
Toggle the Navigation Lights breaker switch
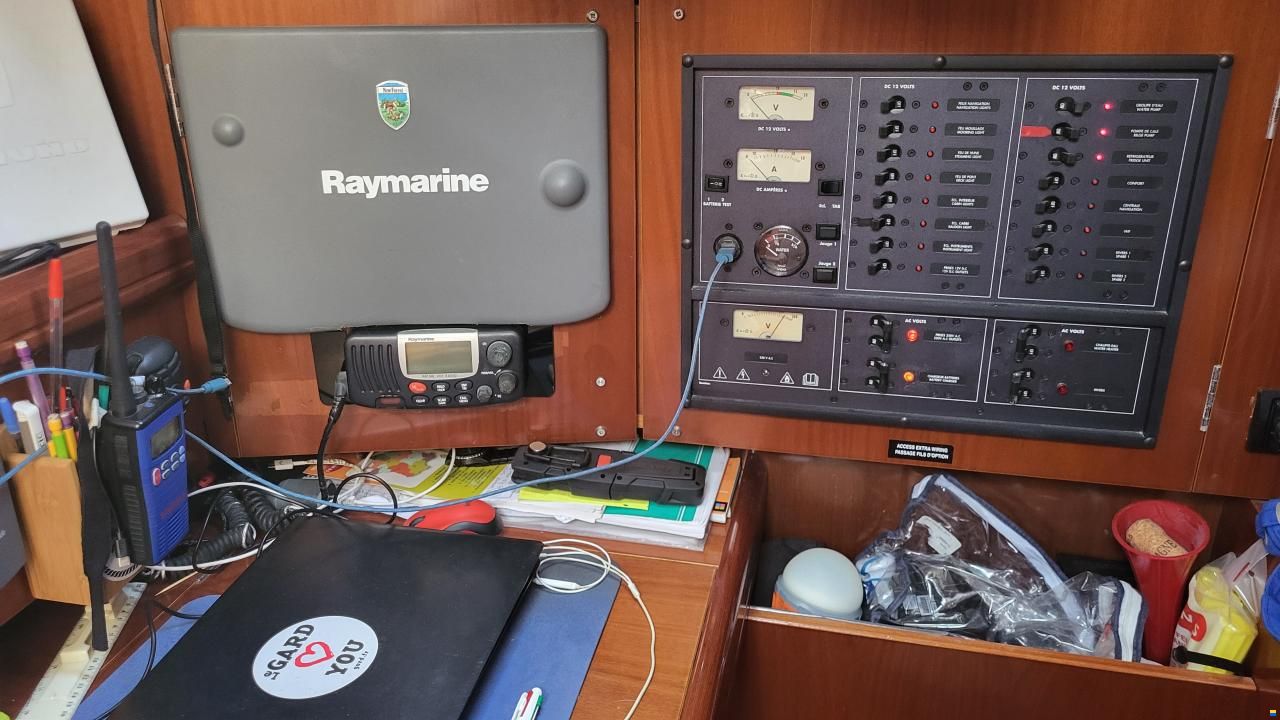point(892,106)
